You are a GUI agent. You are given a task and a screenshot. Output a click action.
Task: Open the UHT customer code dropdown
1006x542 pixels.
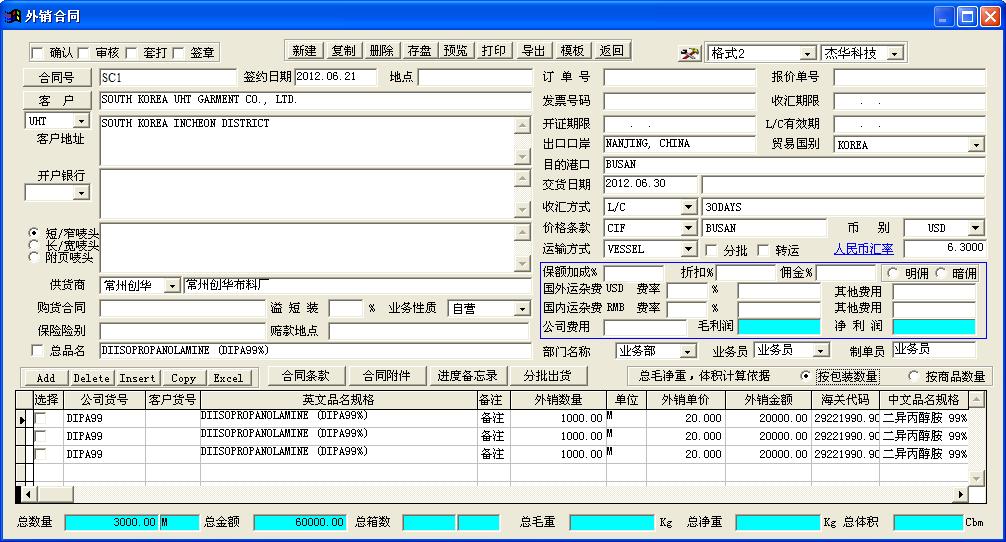(81, 121)
